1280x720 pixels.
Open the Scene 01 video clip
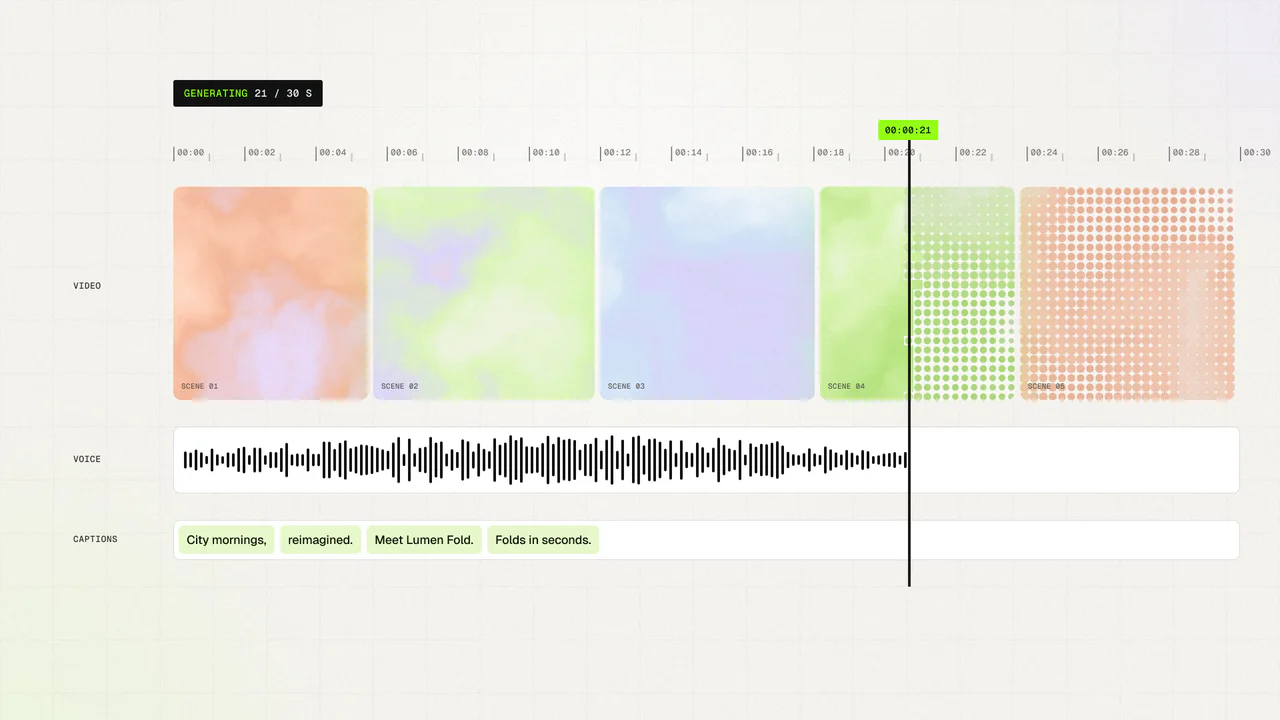pos(271,293)
